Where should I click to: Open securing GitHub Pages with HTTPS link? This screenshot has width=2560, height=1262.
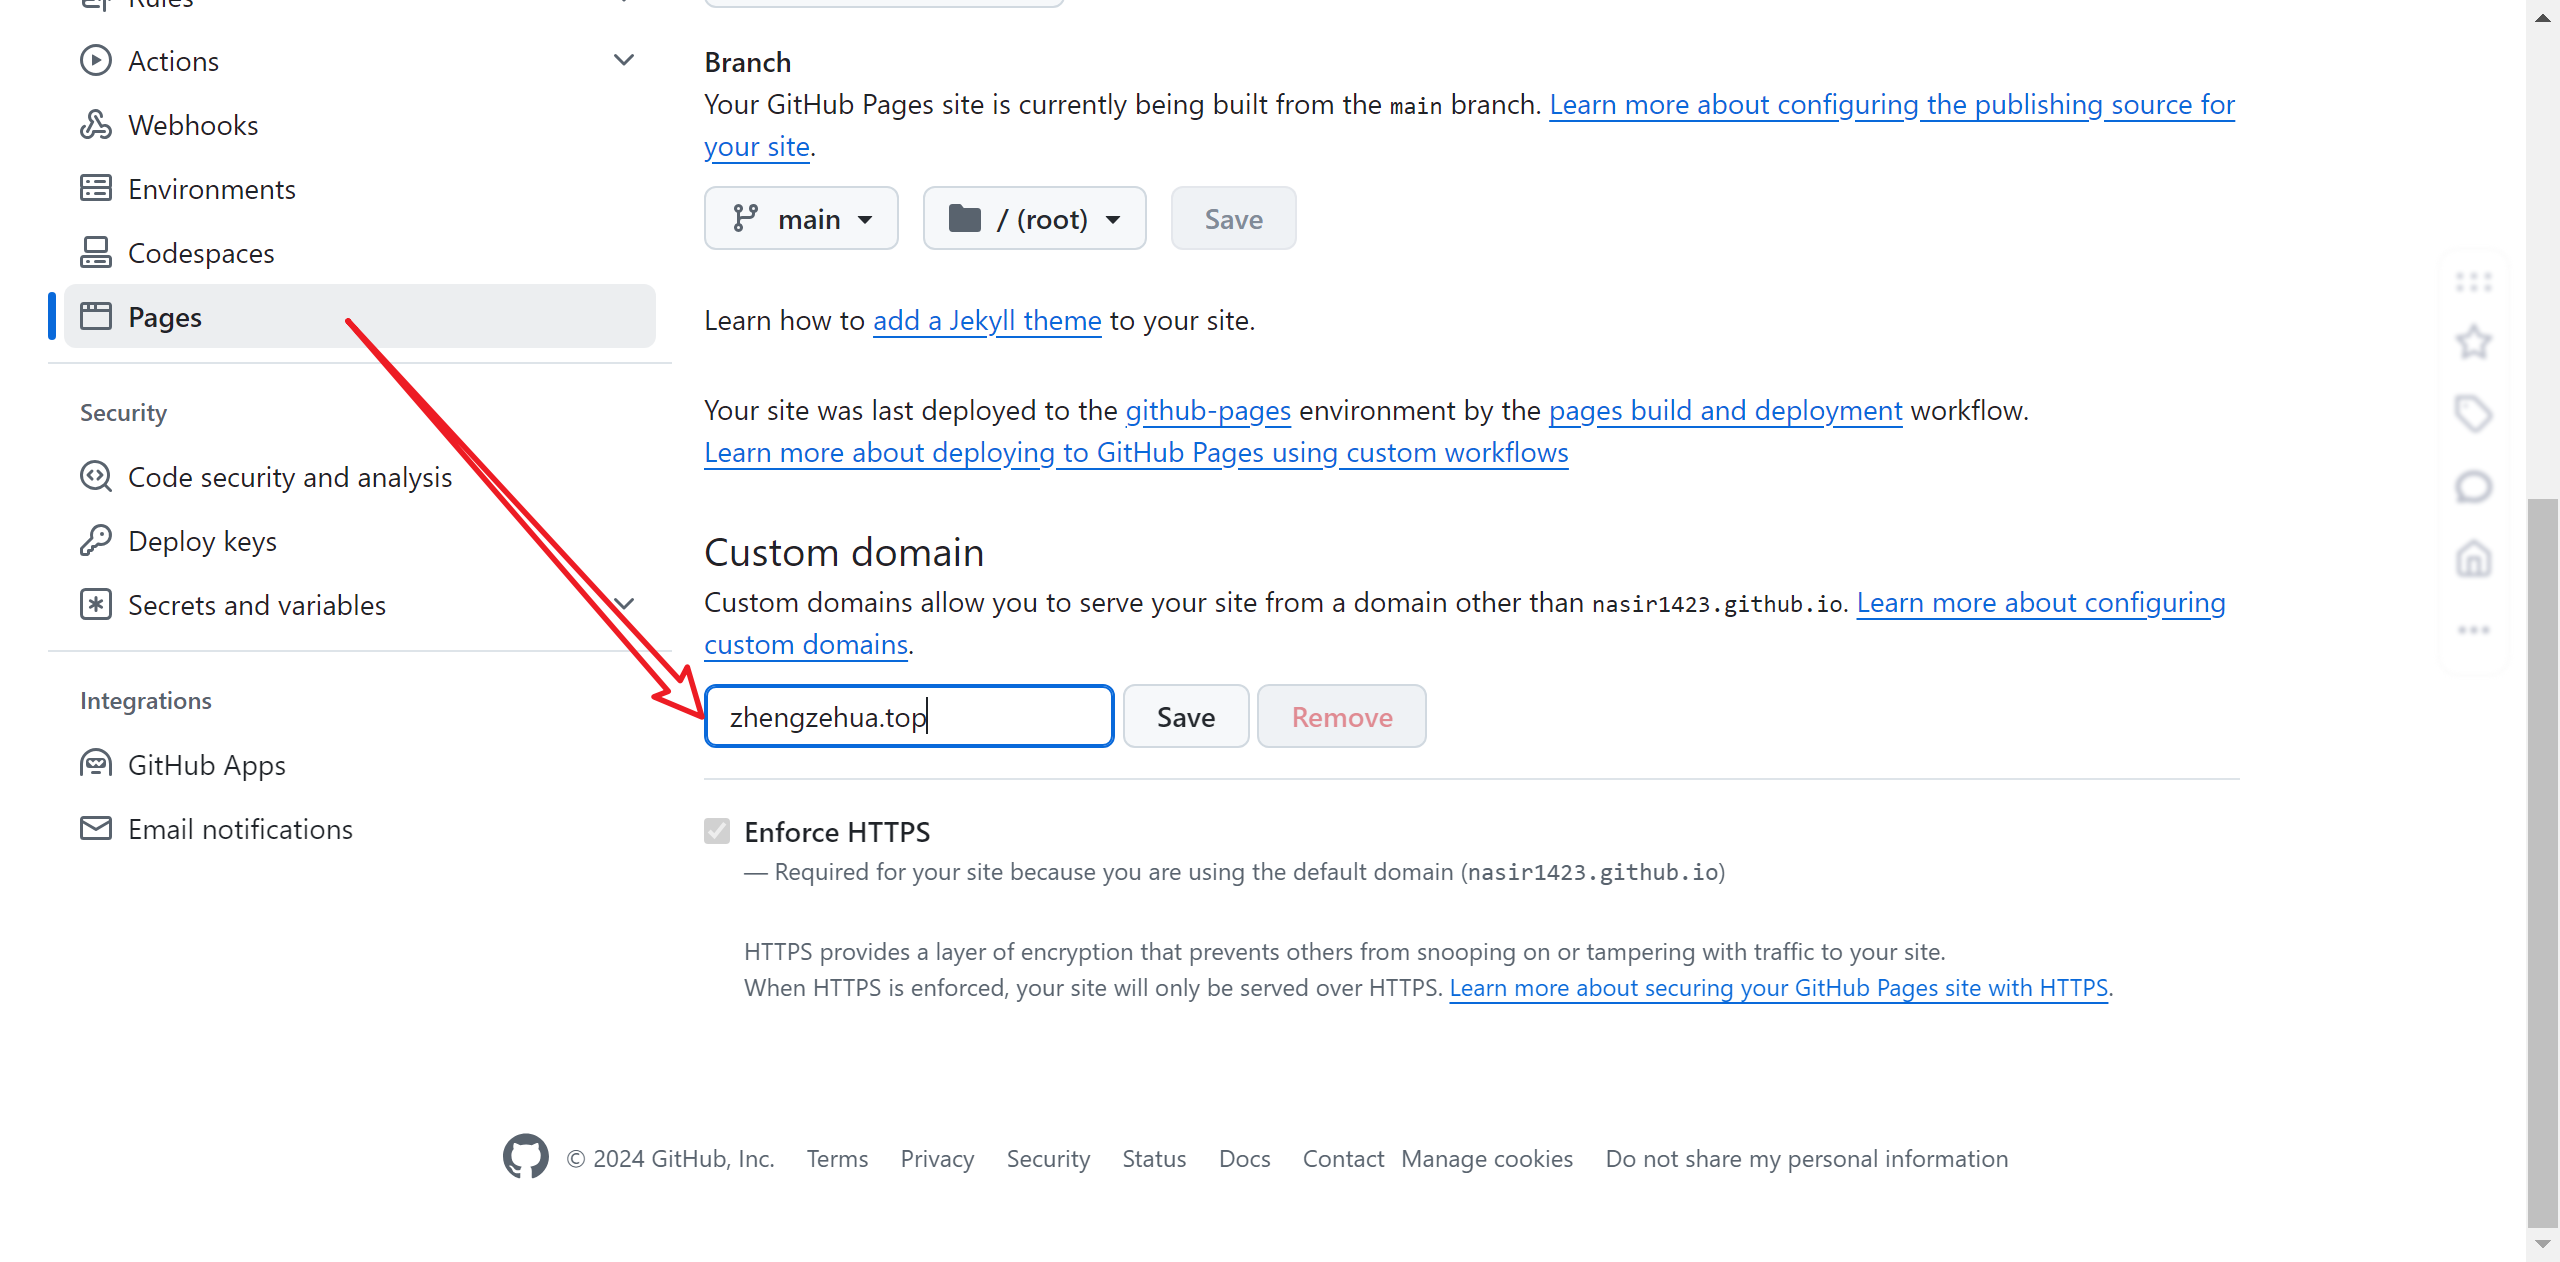pos(1779,988)
